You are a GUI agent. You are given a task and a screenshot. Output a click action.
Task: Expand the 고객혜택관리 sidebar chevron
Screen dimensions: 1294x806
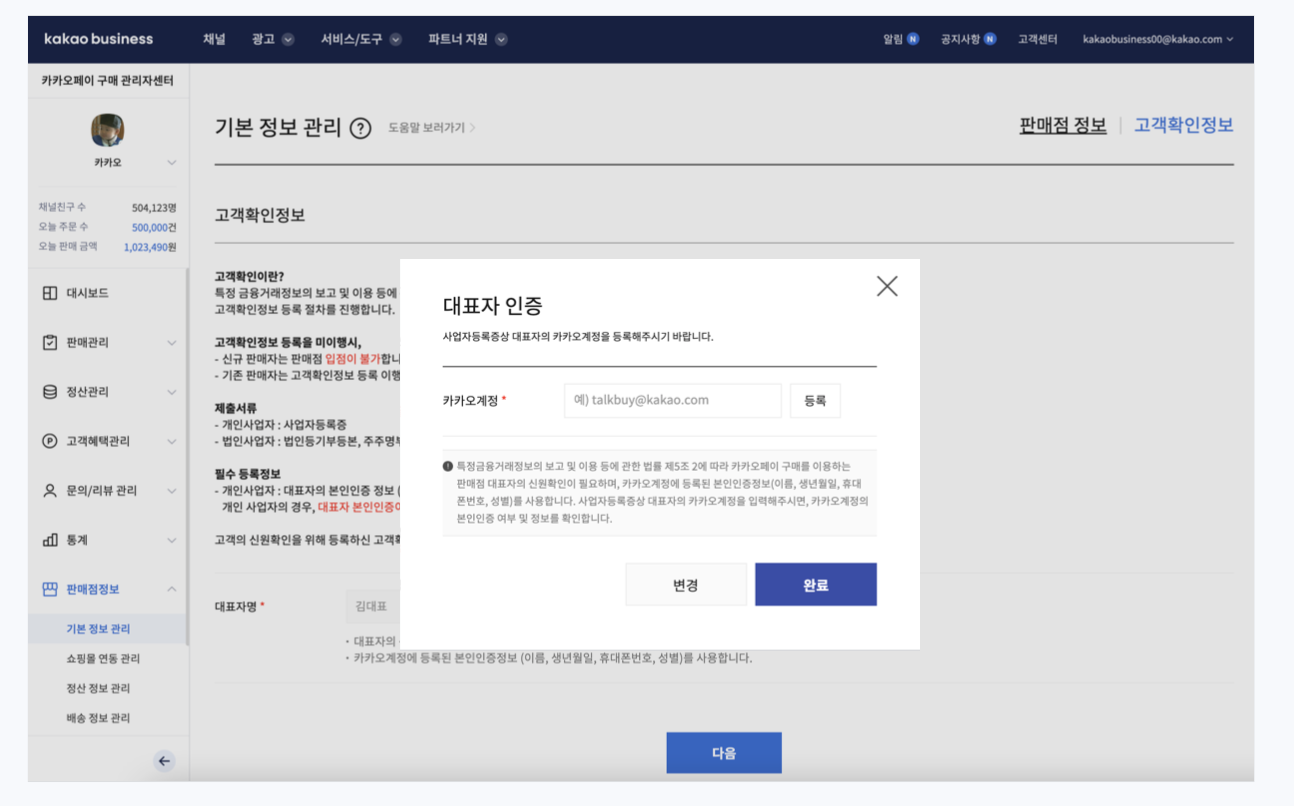point(171,441)
